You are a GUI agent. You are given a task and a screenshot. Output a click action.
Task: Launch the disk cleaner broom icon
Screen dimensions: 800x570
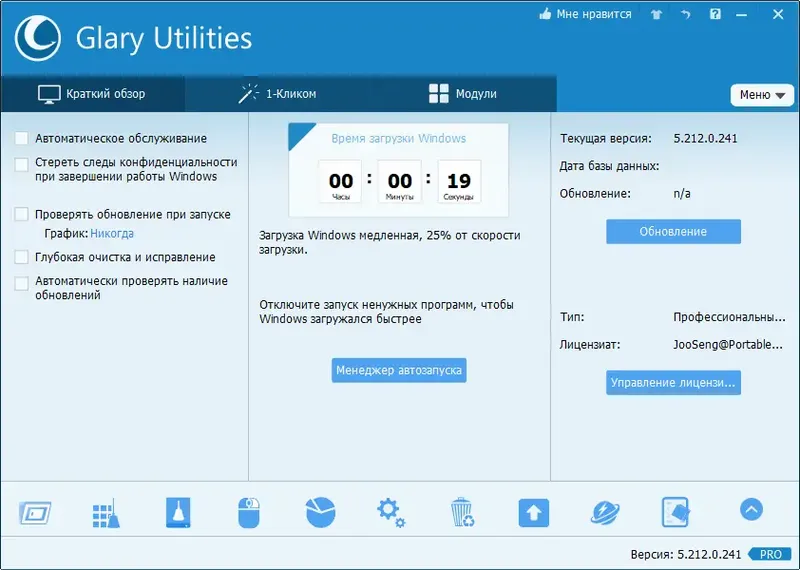pyautogui.click(x=178, y=512)
